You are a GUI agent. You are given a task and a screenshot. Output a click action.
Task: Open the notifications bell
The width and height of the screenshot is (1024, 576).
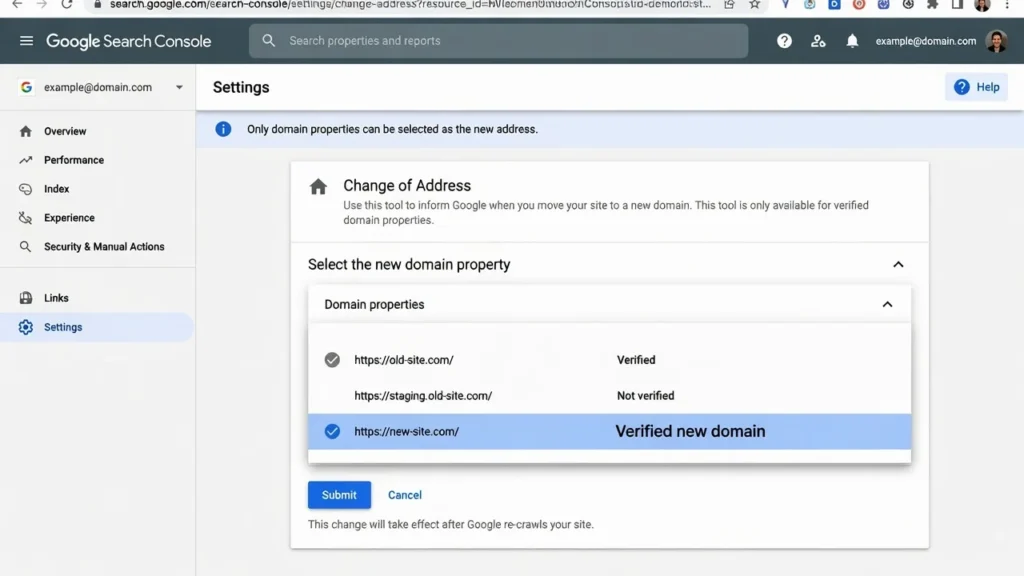point(852,41)
